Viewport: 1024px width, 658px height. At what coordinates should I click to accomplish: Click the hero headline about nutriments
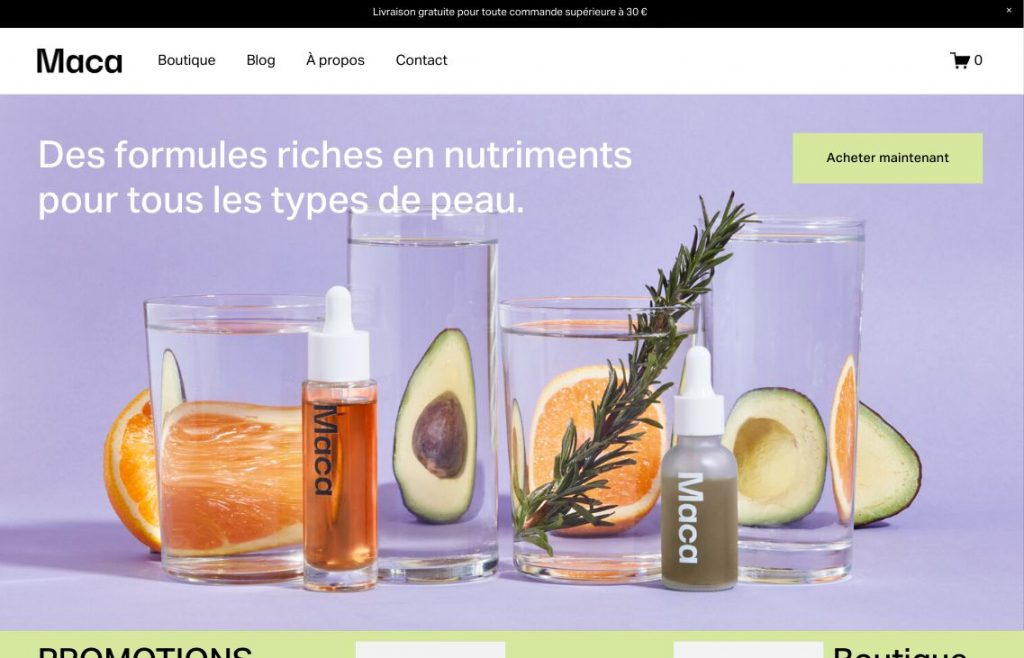pyautogui.click(x=334, y=177)
